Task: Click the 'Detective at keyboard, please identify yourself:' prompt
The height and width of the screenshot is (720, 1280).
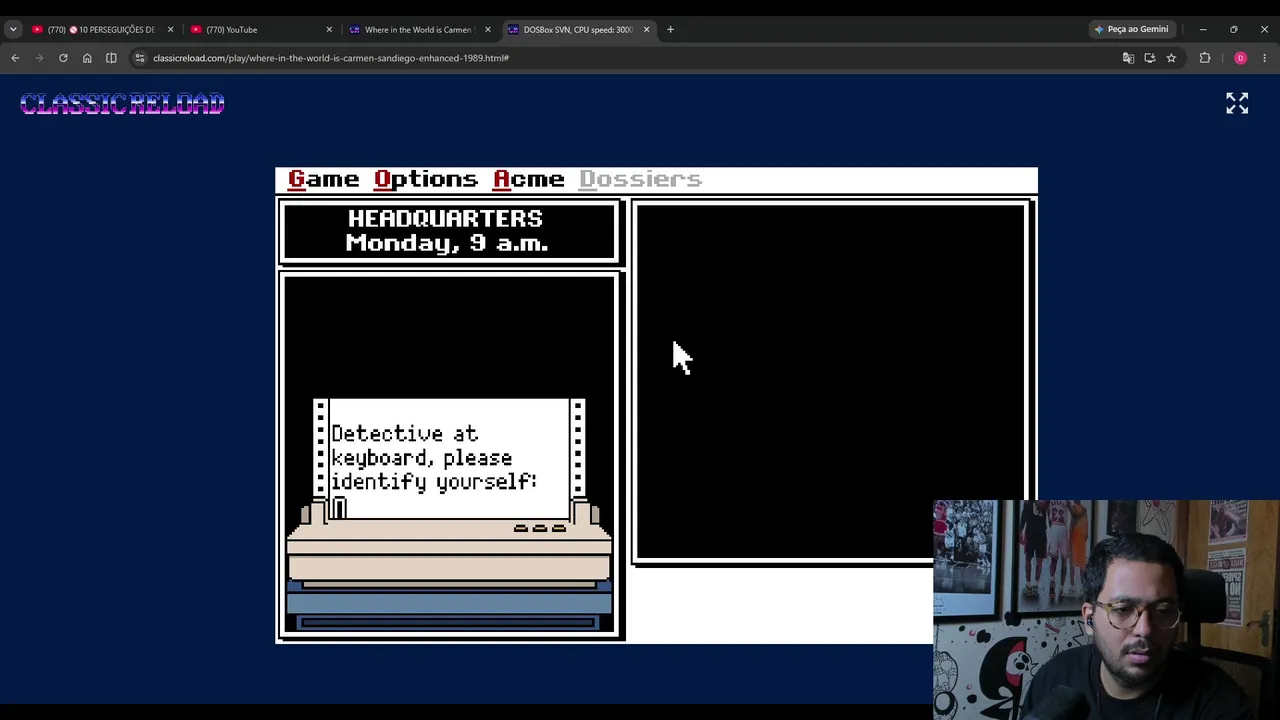Action: (x=434, y=458)
